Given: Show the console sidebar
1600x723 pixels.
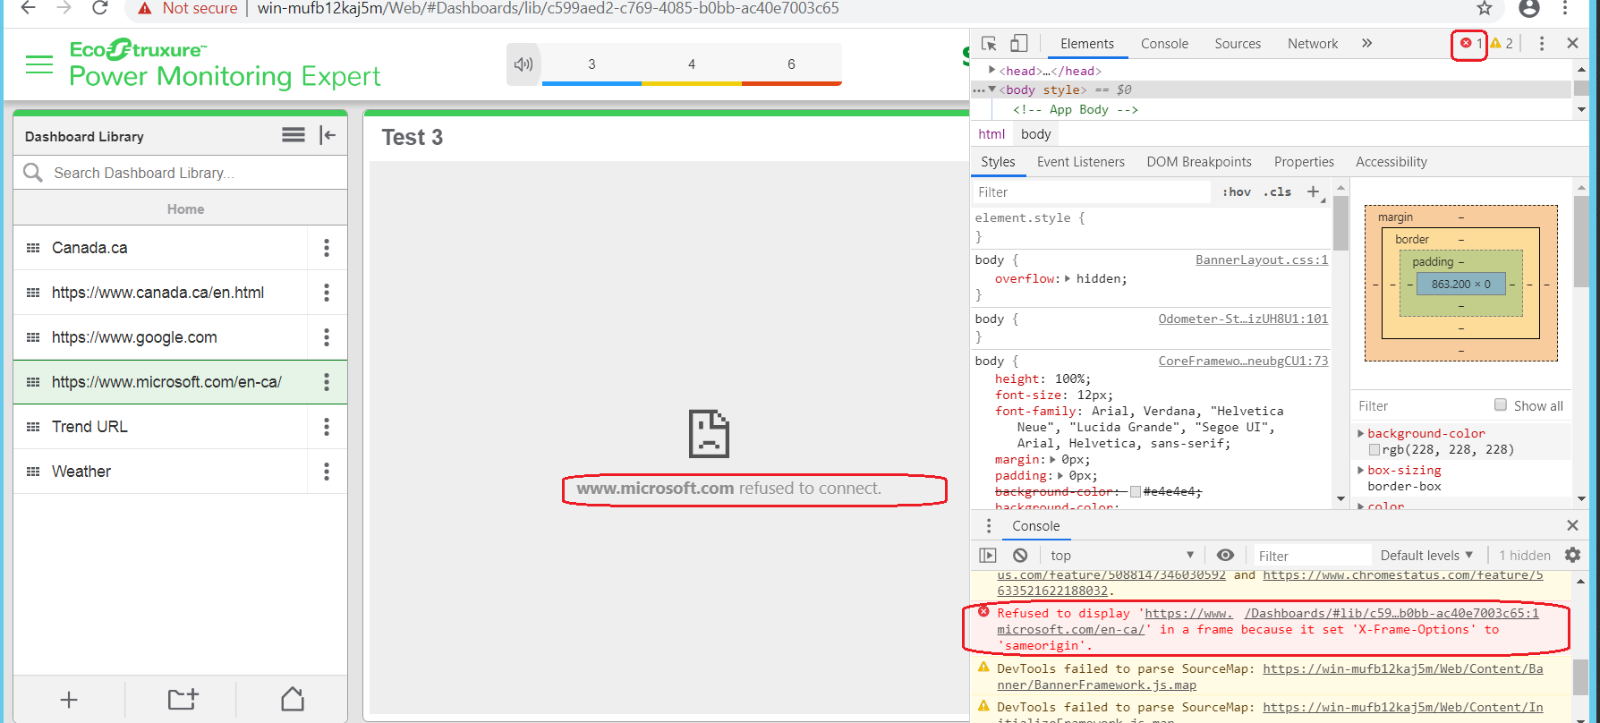Looking at the screenshot, I should (x=988, y=556).
